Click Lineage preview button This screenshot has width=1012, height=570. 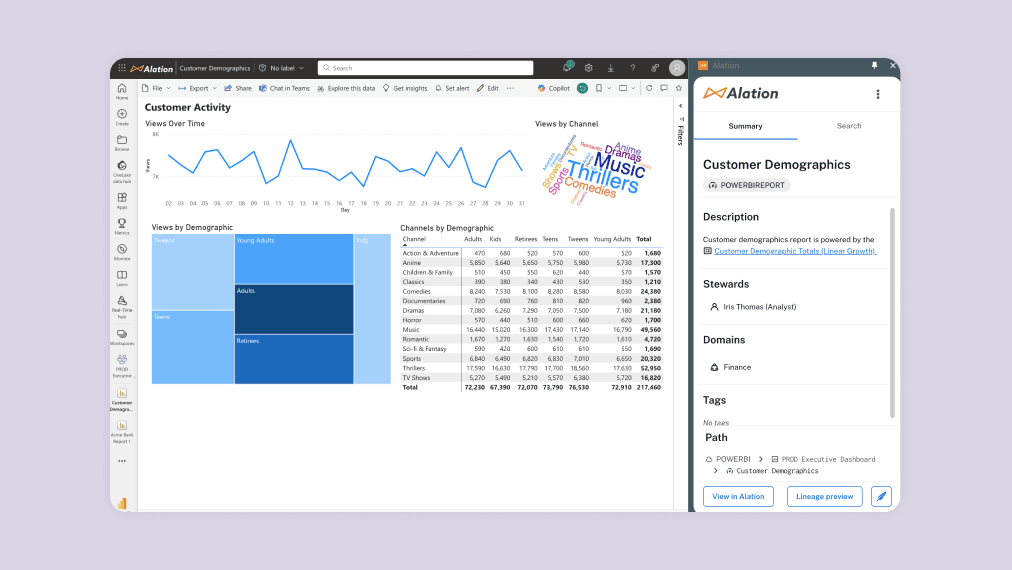point(824,496)
